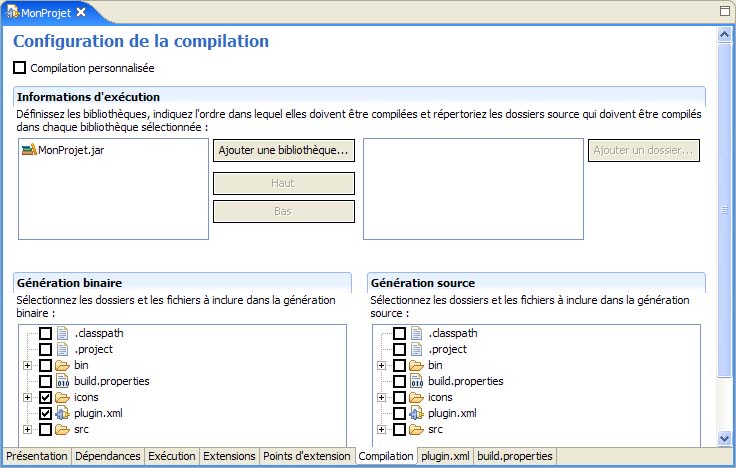The width and height of the screenshot is (736, 468).
Task: Click the icons folder icon in source generation
Action: tap(416, 397)
